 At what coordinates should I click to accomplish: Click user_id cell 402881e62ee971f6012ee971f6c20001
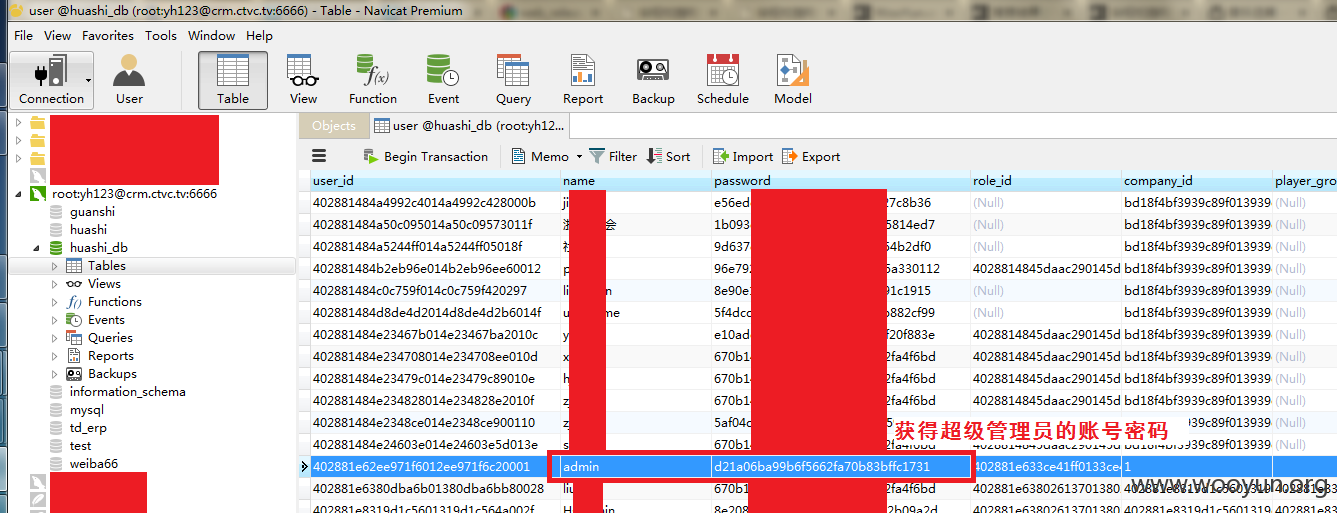pos(434,467)
